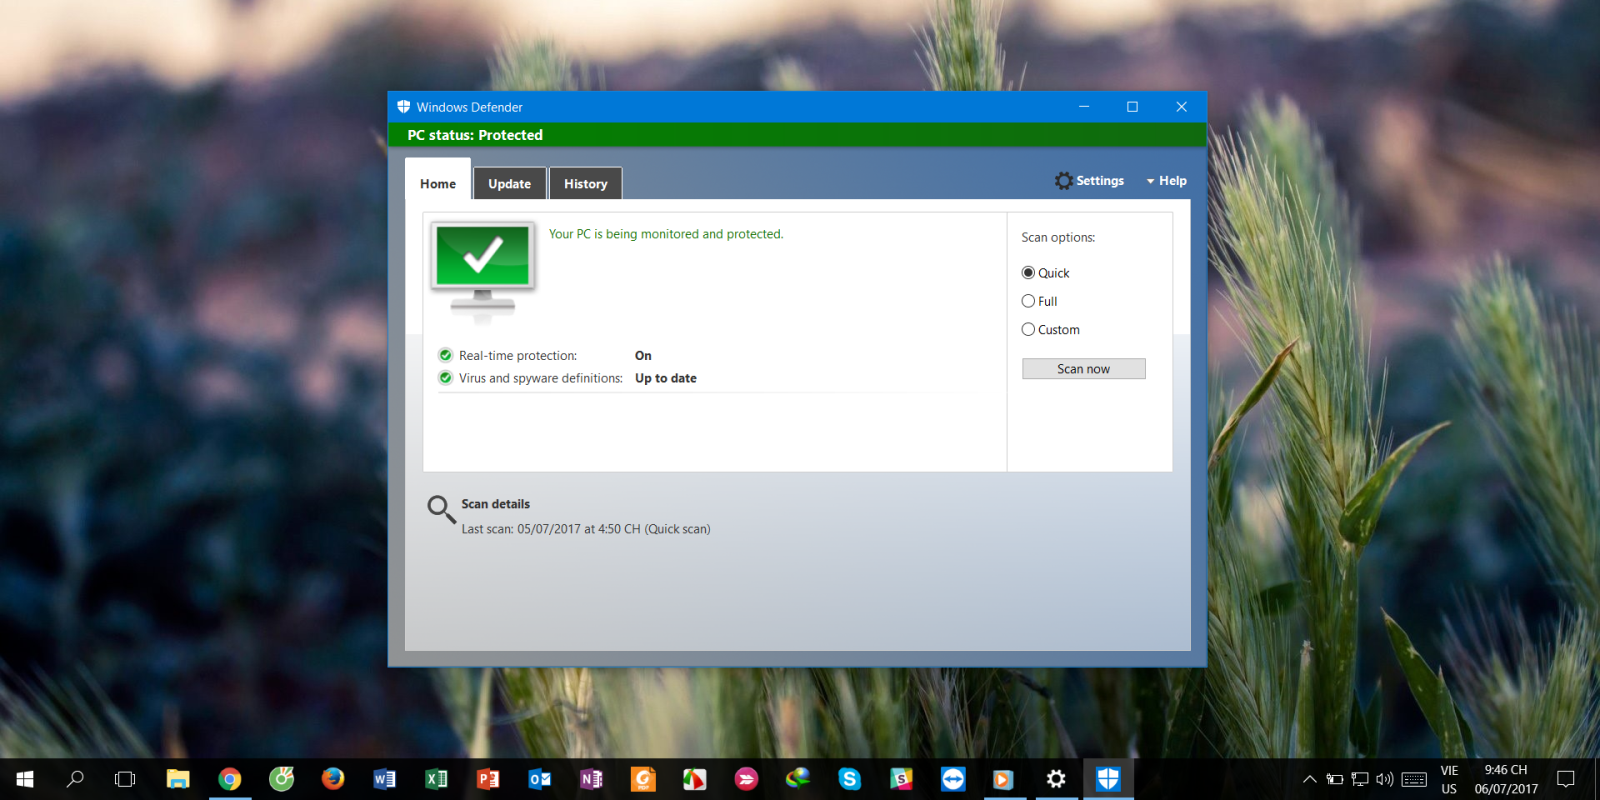Open the History tab
Viewport: 1600px width, 800px height.
pos(585,184)
